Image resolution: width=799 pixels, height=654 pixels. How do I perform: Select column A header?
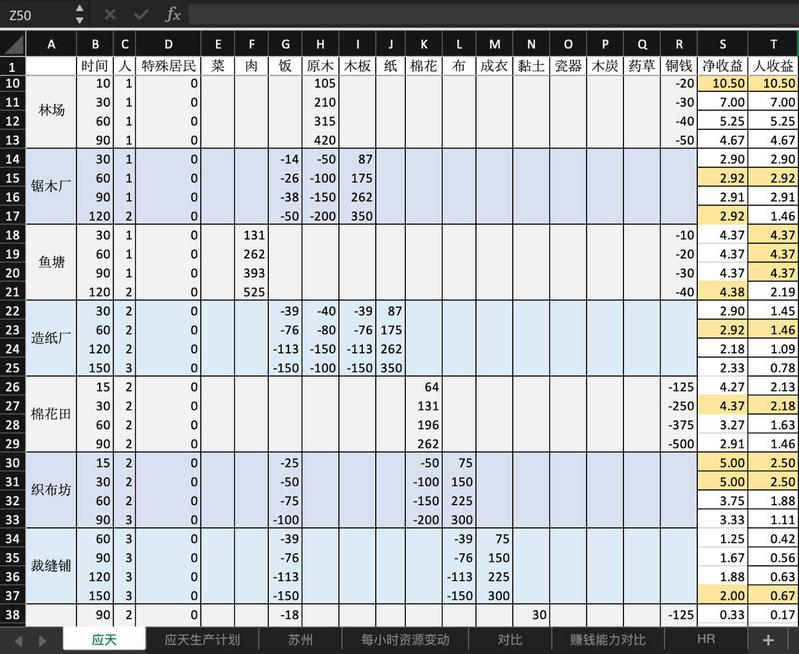[51, 44]
